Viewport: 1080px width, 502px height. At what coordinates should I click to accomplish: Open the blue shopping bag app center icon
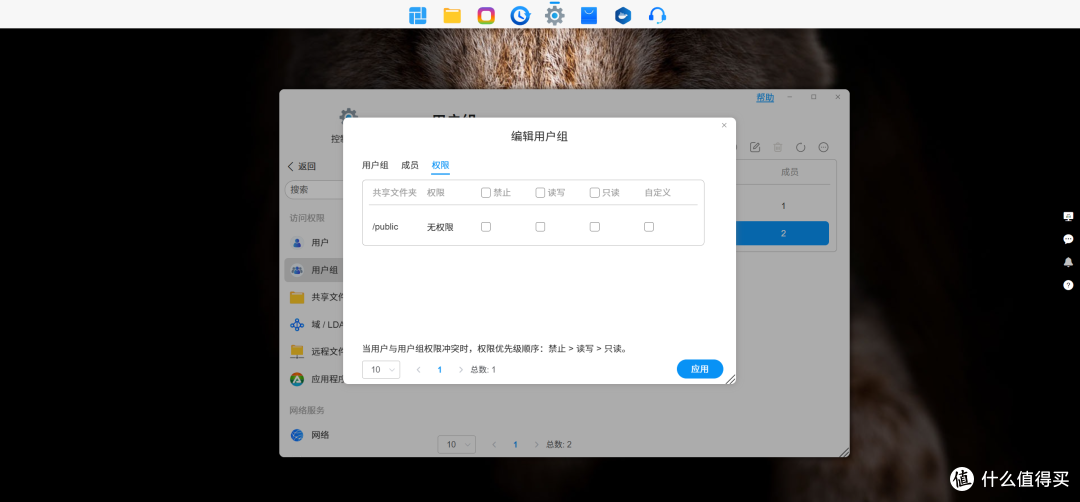click(x=589, y=15)
